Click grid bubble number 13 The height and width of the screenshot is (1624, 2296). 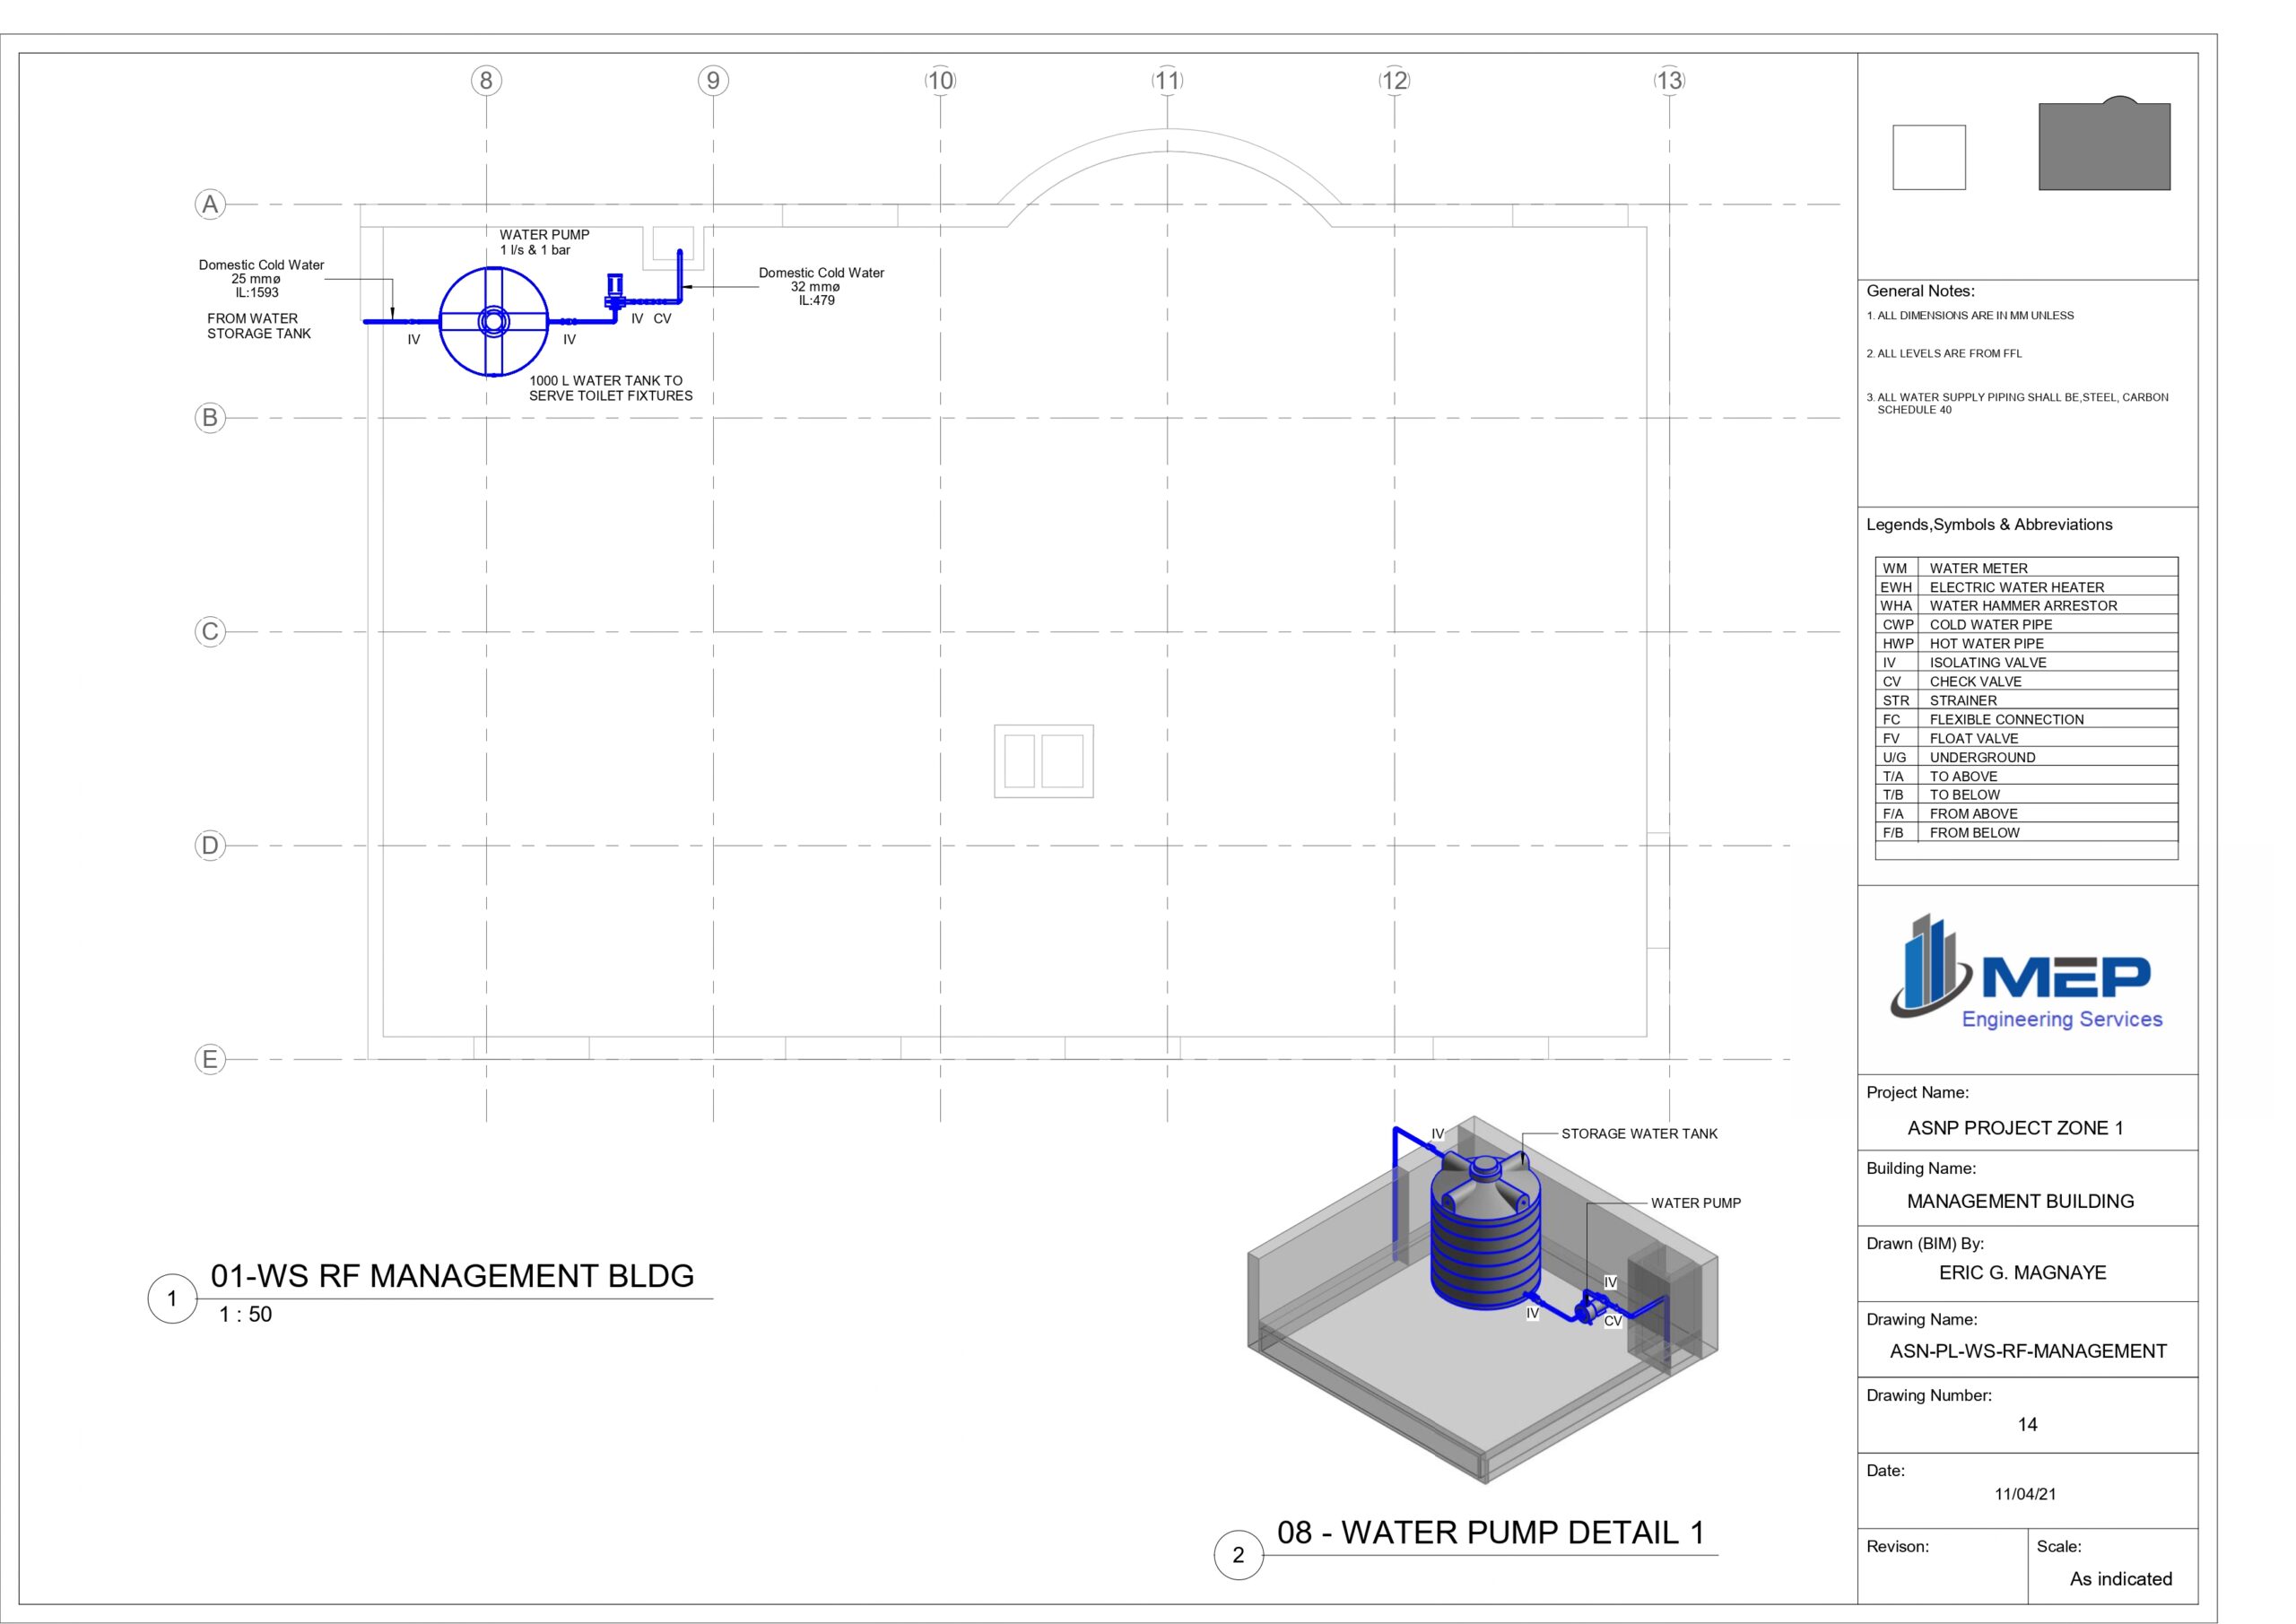[x=1669, y=81]
